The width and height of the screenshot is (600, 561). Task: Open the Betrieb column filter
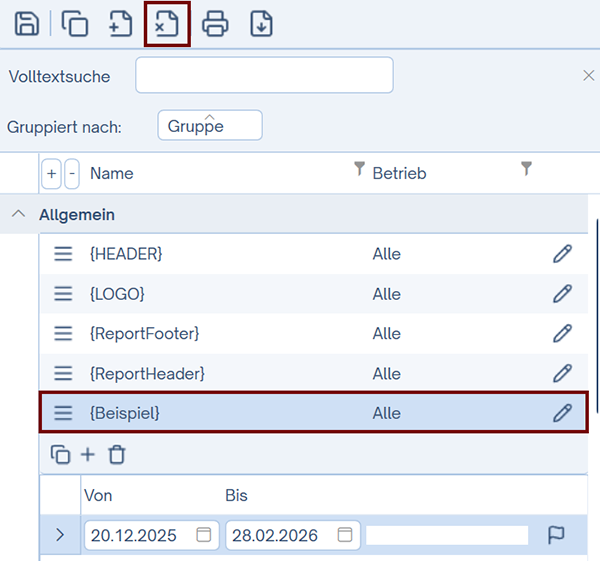[x=527, y=170]
